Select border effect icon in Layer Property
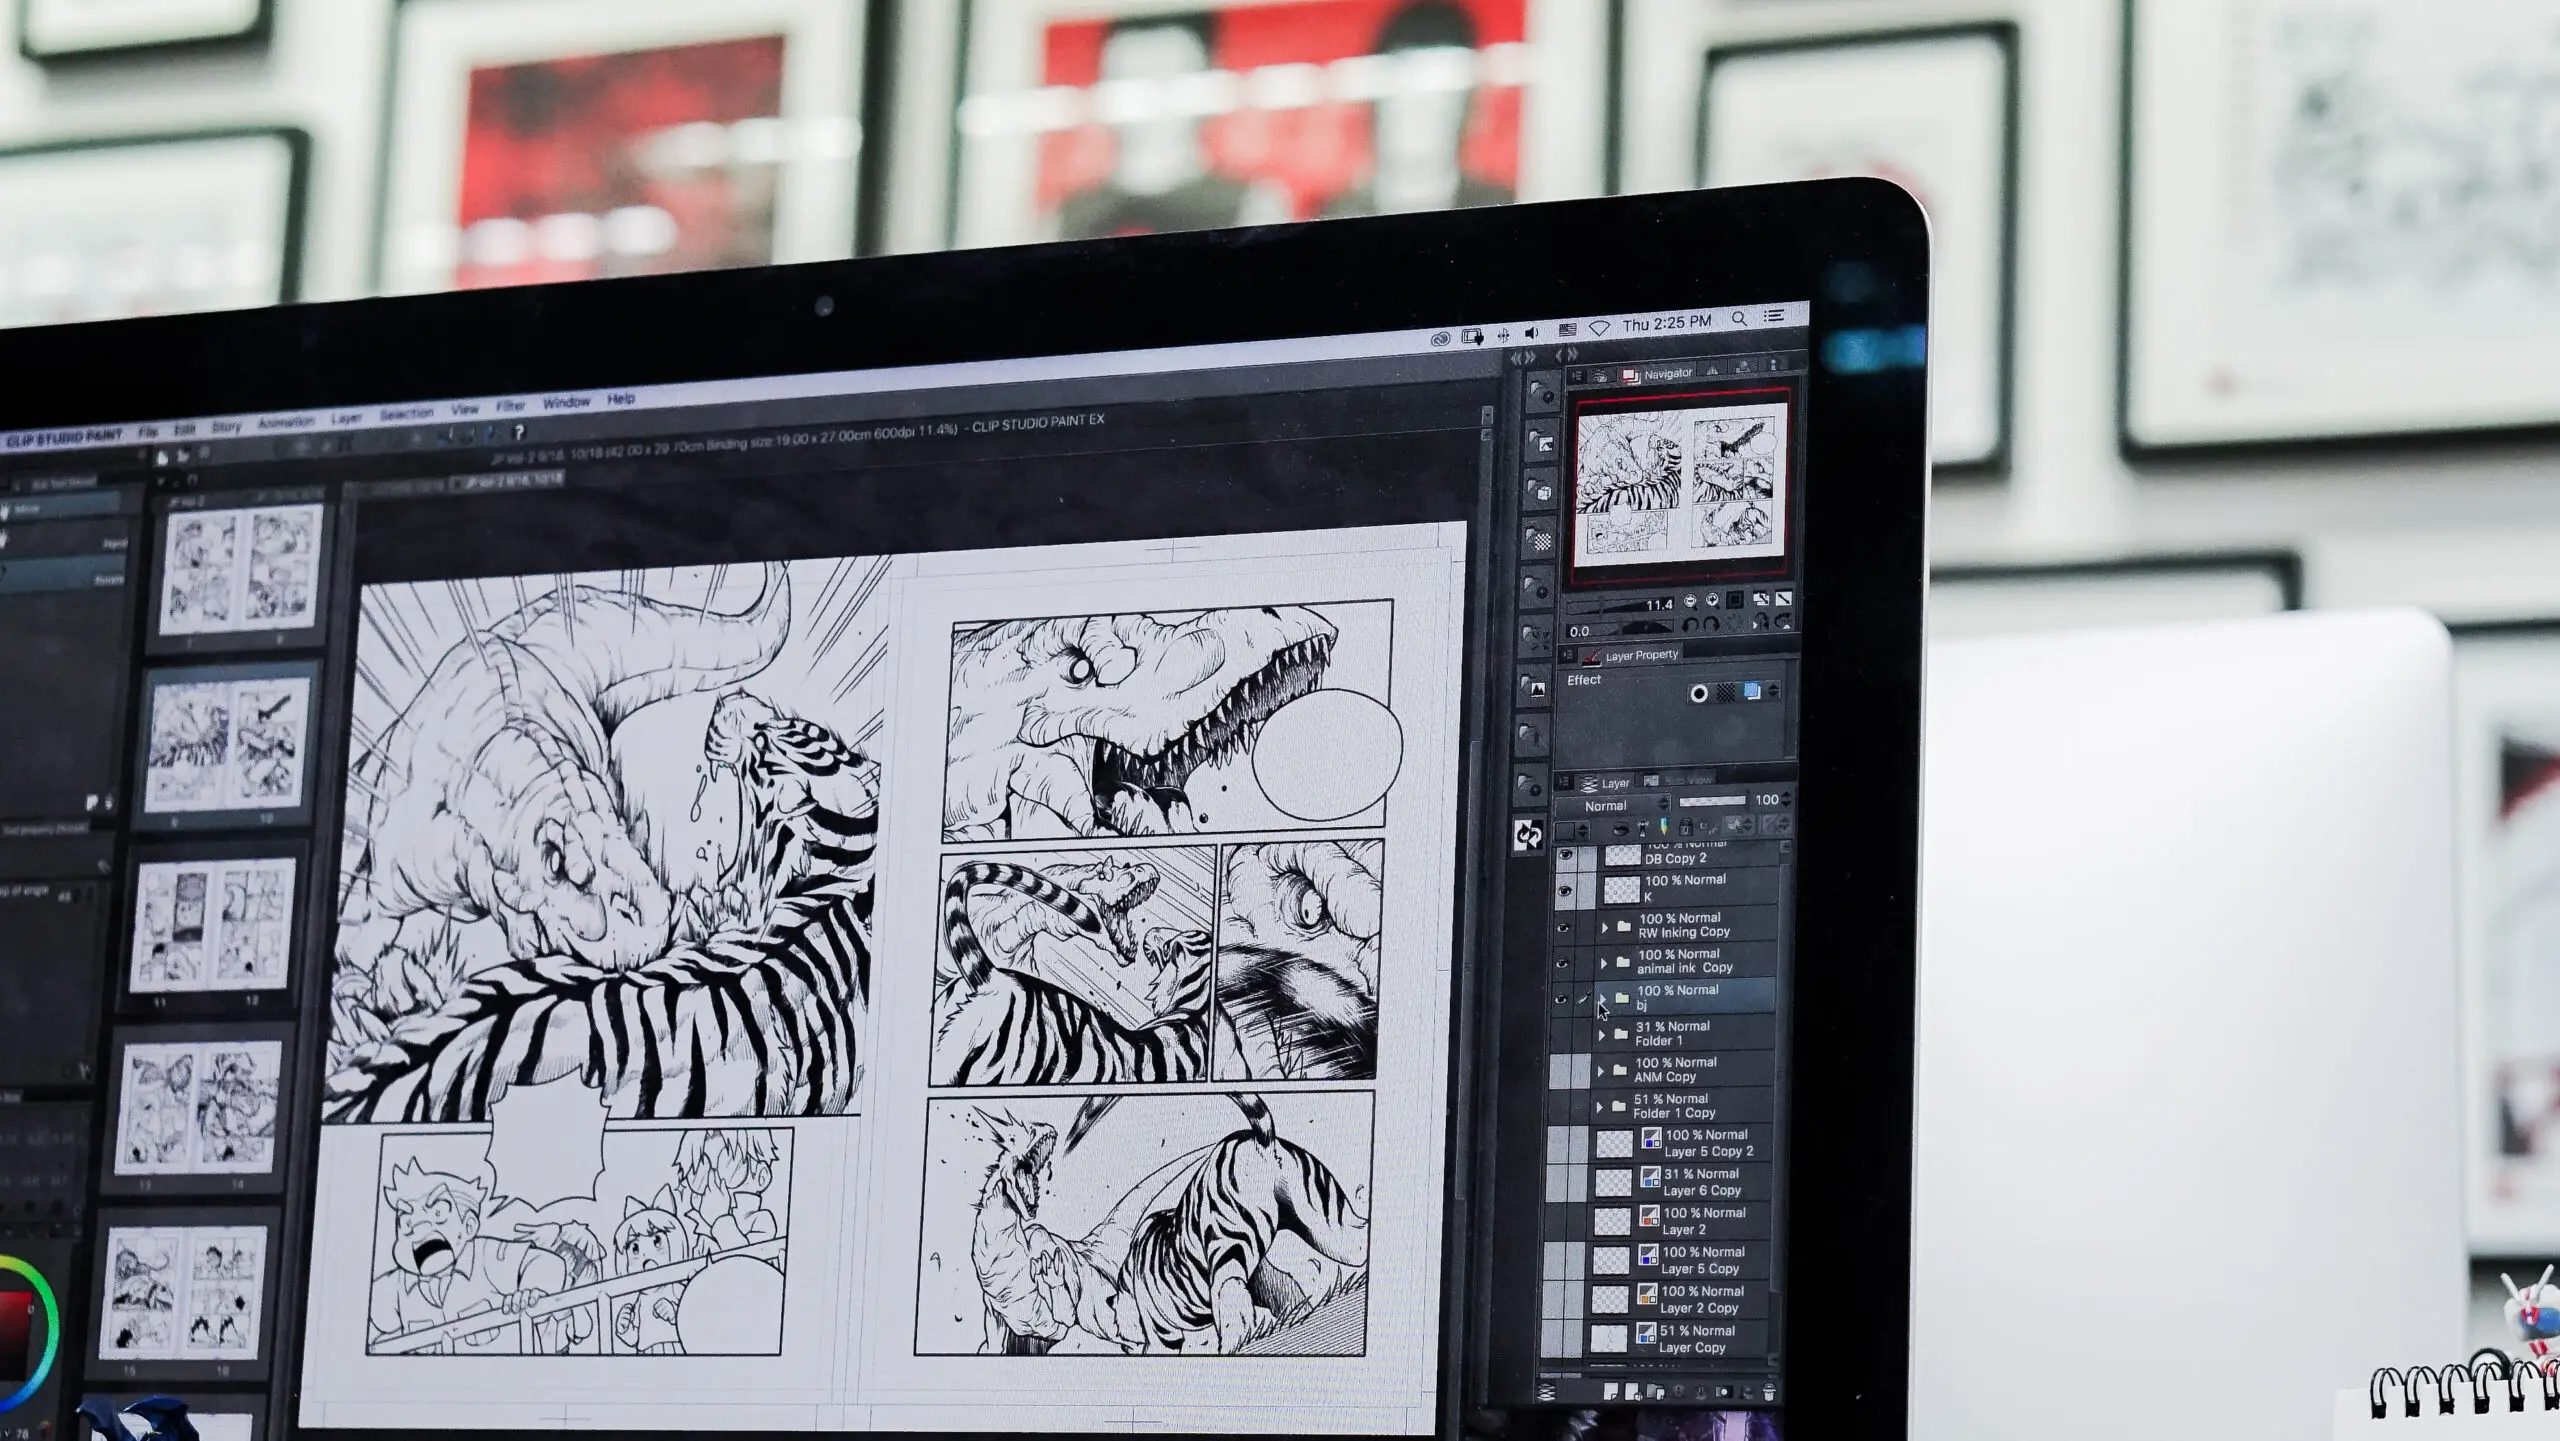 tap(1698, 693)
